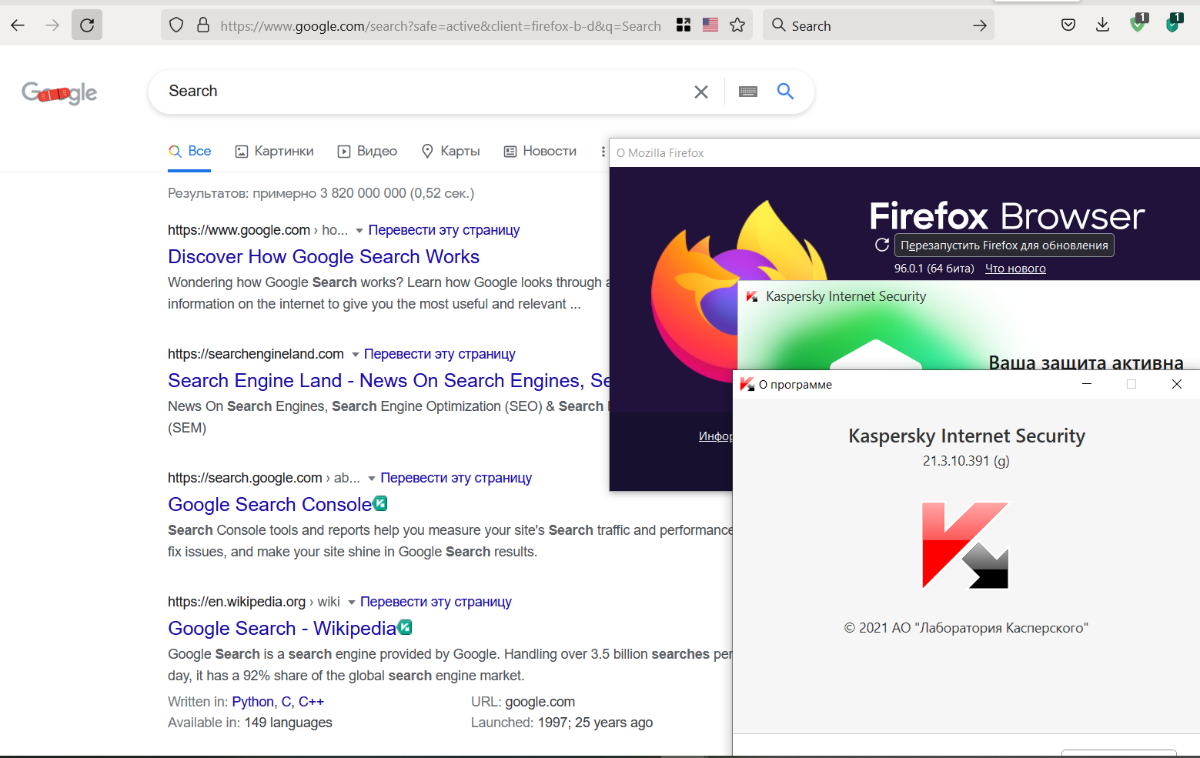This screenshot has height=758, width=1200.
Task: Click 'Перевести эту страницу' for search.google.com result
Action: pos(456,478)
